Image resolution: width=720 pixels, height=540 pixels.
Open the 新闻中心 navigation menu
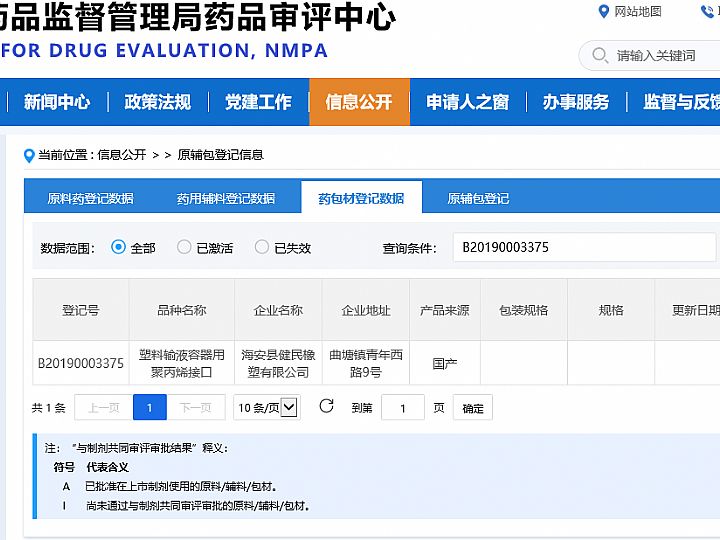tap(57, 102)
